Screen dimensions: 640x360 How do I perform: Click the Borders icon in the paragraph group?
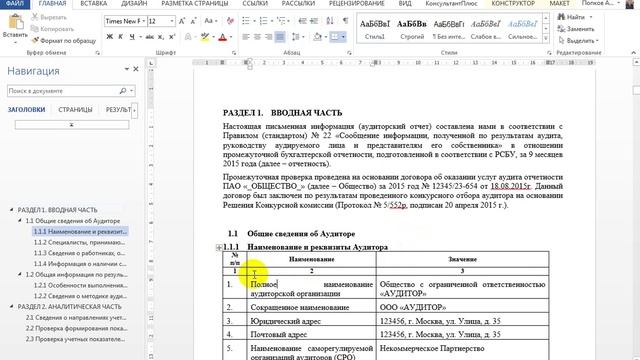click(334, 37)
